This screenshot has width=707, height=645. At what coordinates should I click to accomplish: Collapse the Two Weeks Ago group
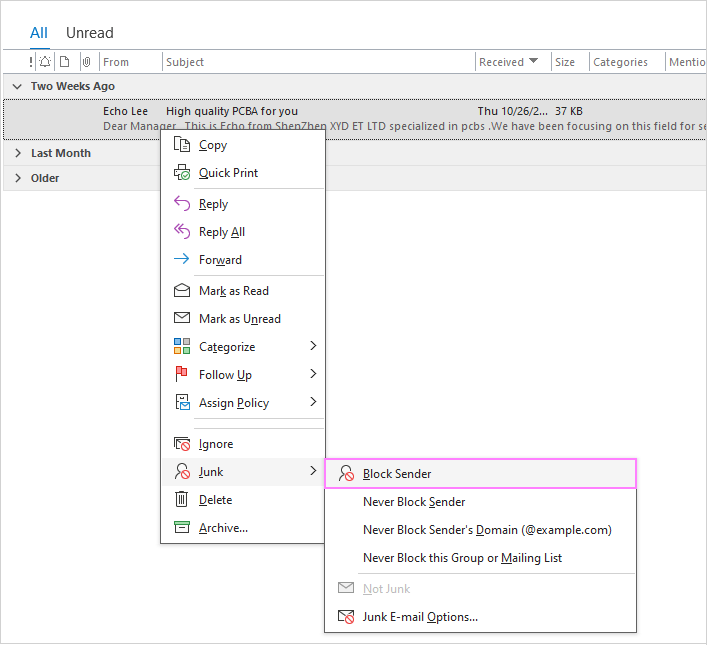coord(17,86)
